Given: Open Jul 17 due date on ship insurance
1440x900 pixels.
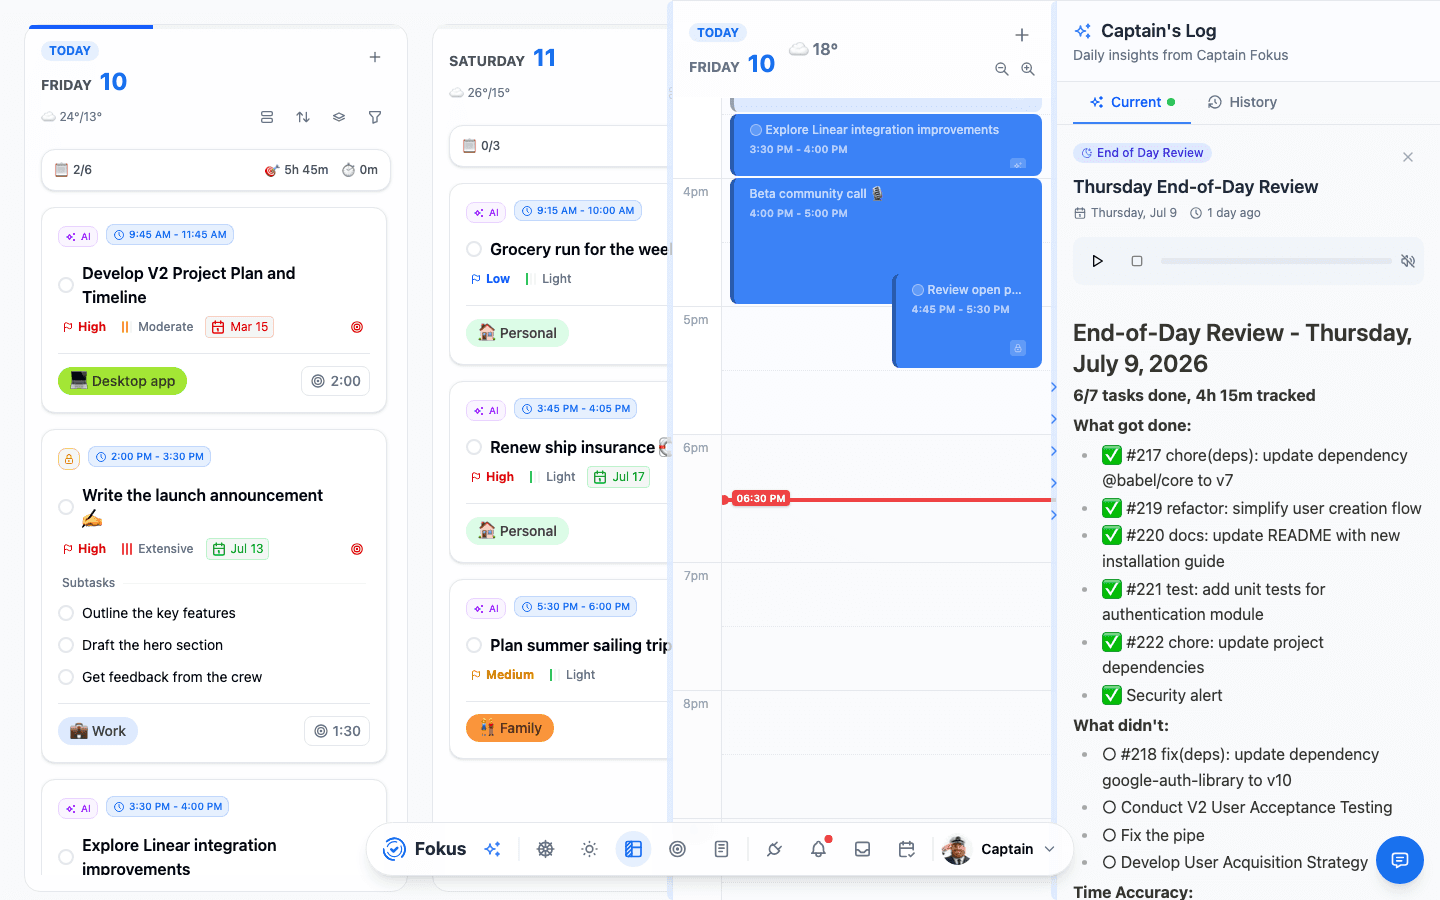Looking at the screenshot, I should [619, 477].
